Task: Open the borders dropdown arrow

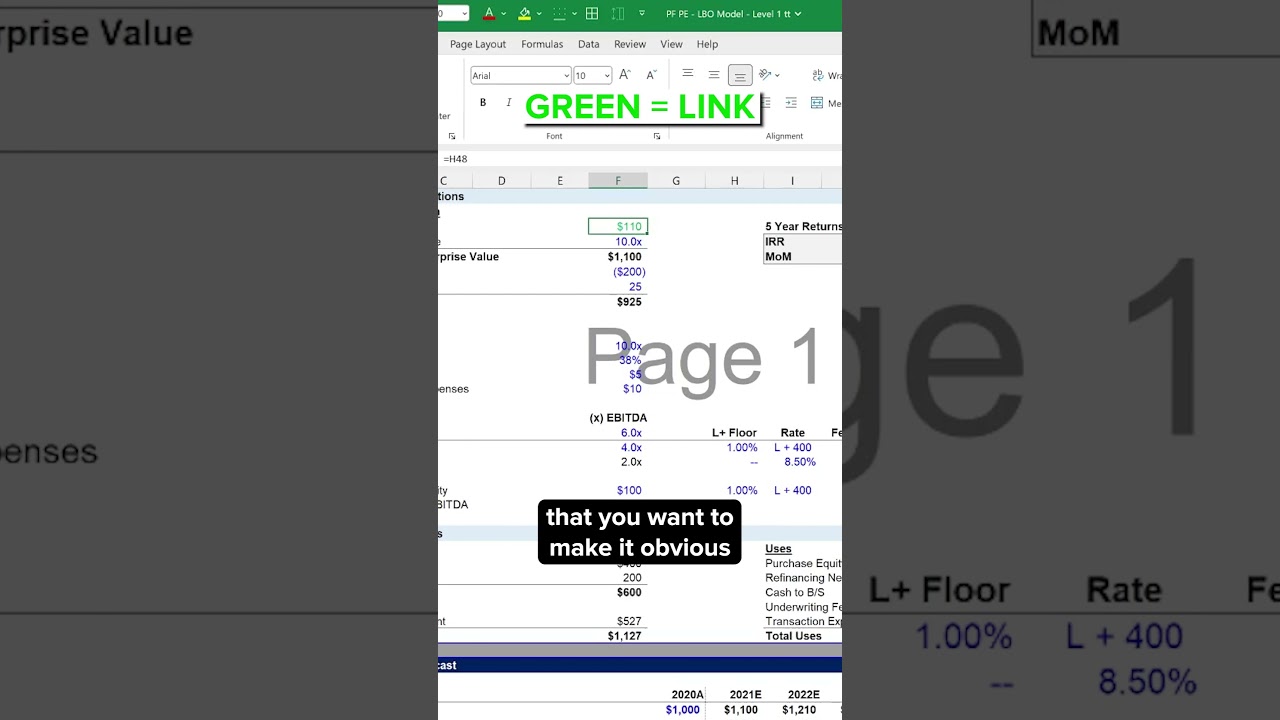Action: pyautogui.click(x=574, y=14)
